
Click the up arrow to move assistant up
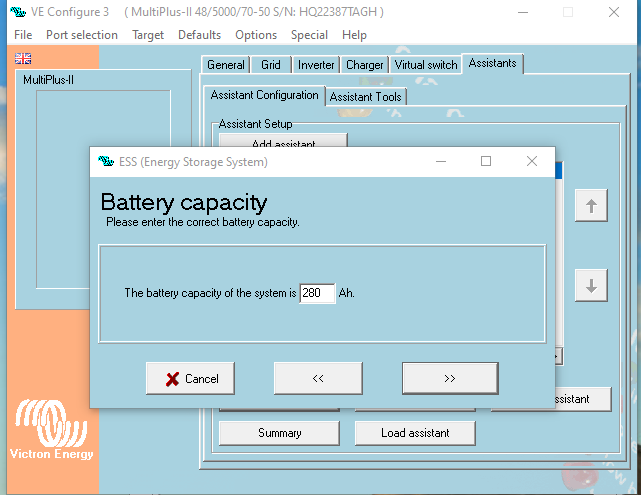coord(591,206)
